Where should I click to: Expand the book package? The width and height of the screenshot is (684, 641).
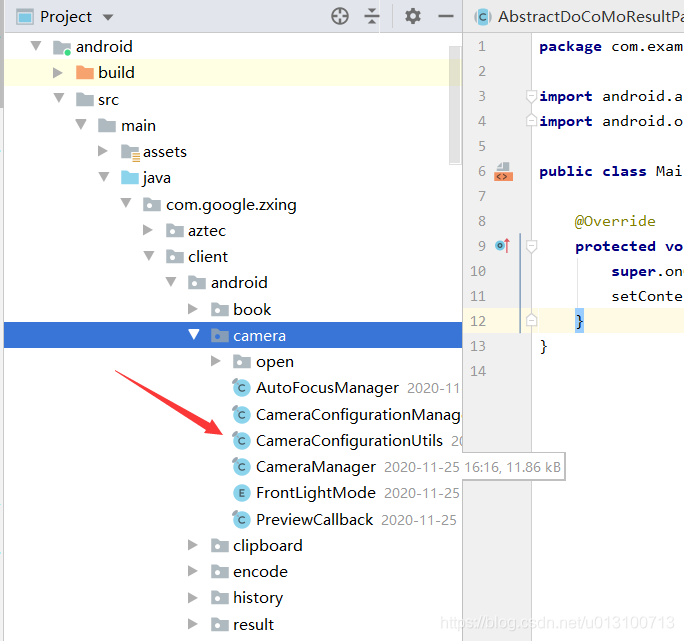tap(192, 309)
